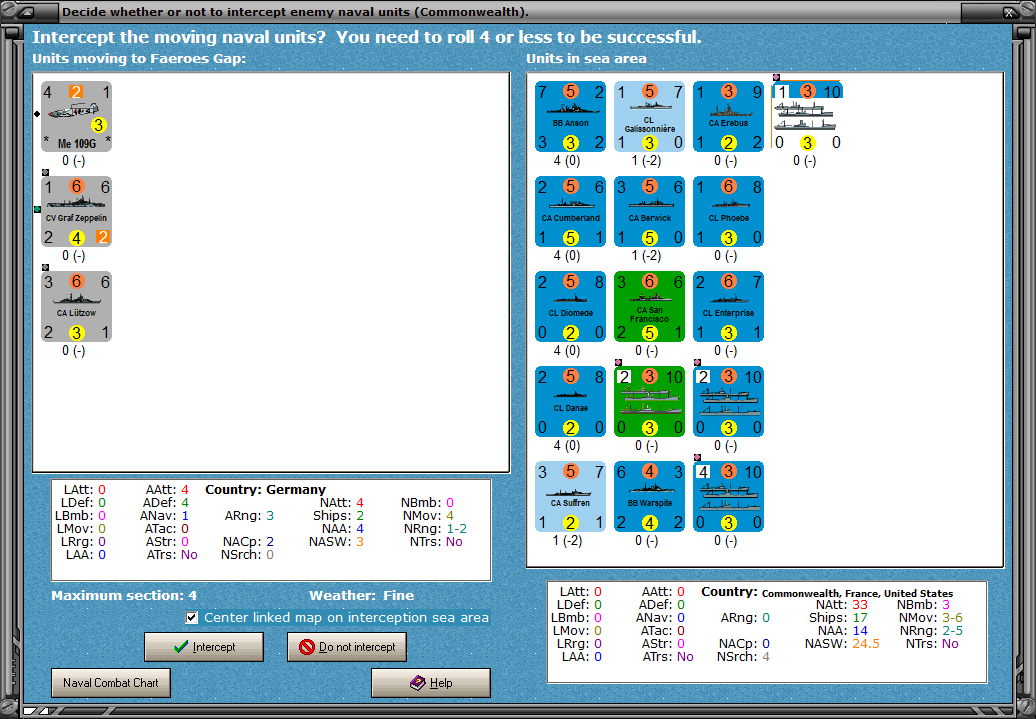This screenshot has width=1036, height=719.
Task: Open the Naval Combat Chart
Action: (x=111, y=683)
